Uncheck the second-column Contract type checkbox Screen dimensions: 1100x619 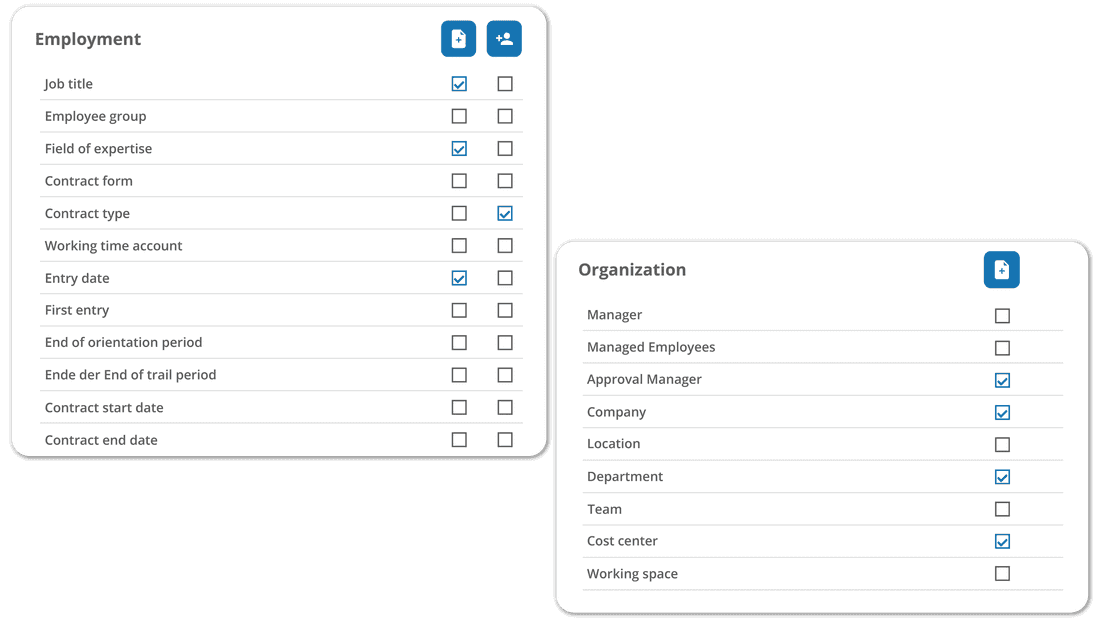pyautogui.click(x=504, y=213)
